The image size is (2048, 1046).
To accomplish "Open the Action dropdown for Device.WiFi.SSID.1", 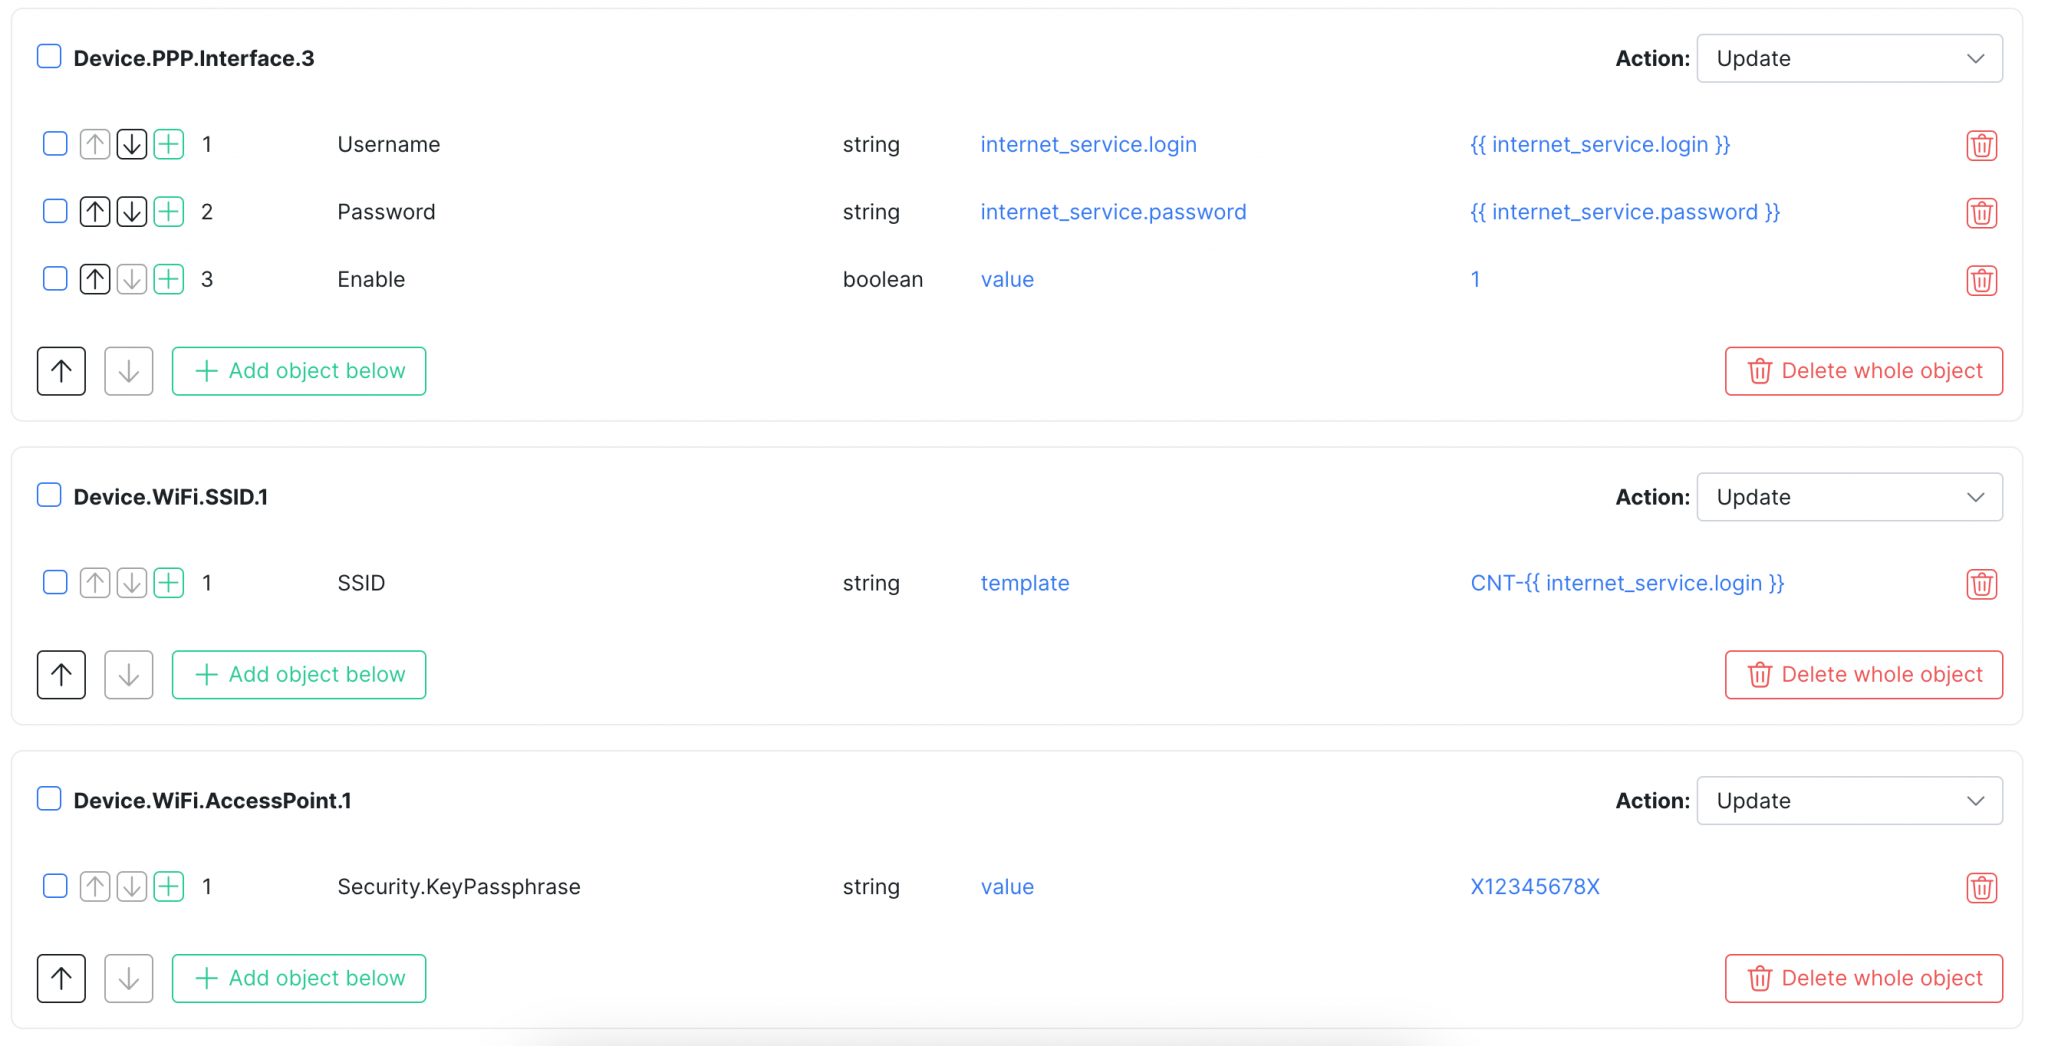I will [1848, 497].
